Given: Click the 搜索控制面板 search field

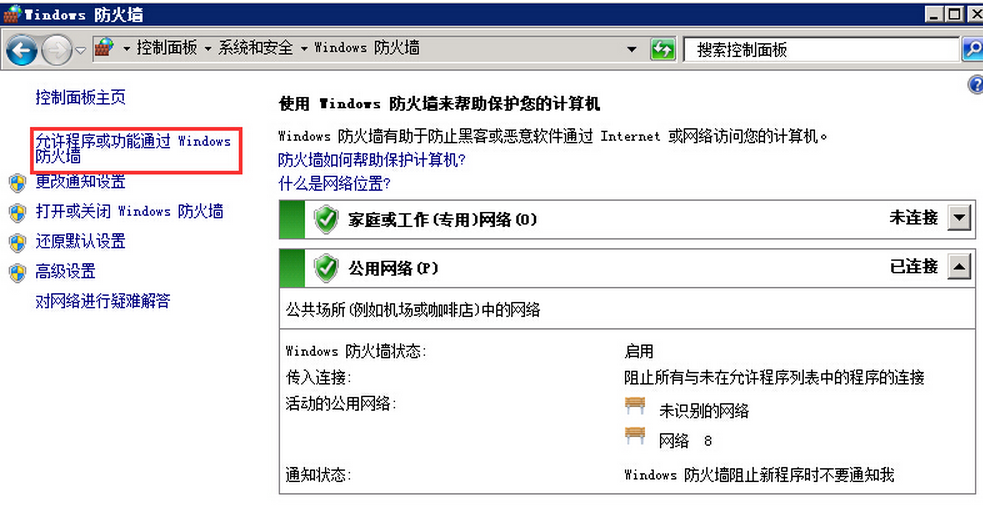Looking at the screenshot, I should [x=820, y=49].
